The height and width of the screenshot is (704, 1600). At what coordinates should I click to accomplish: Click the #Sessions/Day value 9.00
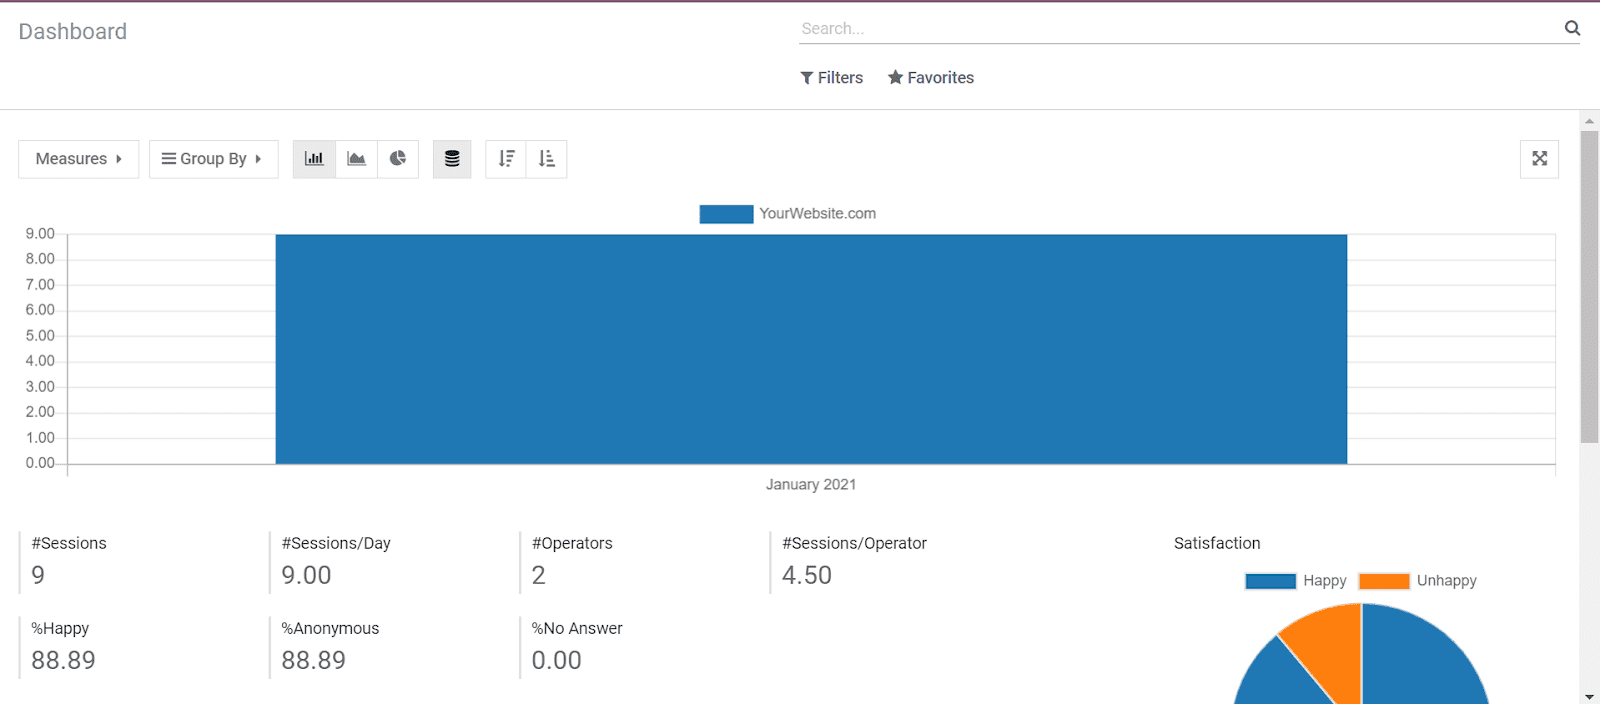click(306, 575)
